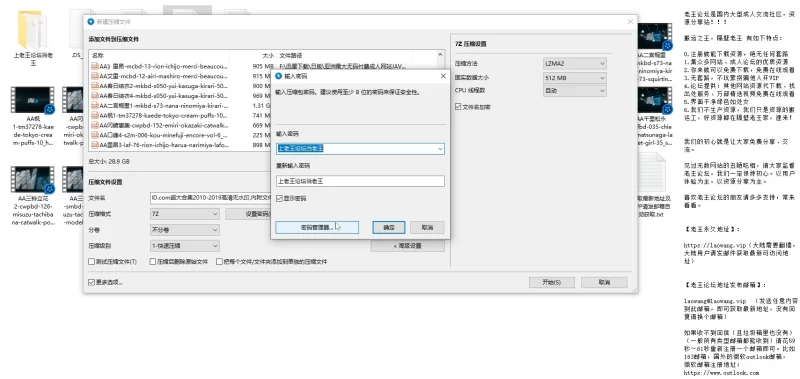Open the 密码管理器 button
The image size is (800, 379).
[317, 228]
